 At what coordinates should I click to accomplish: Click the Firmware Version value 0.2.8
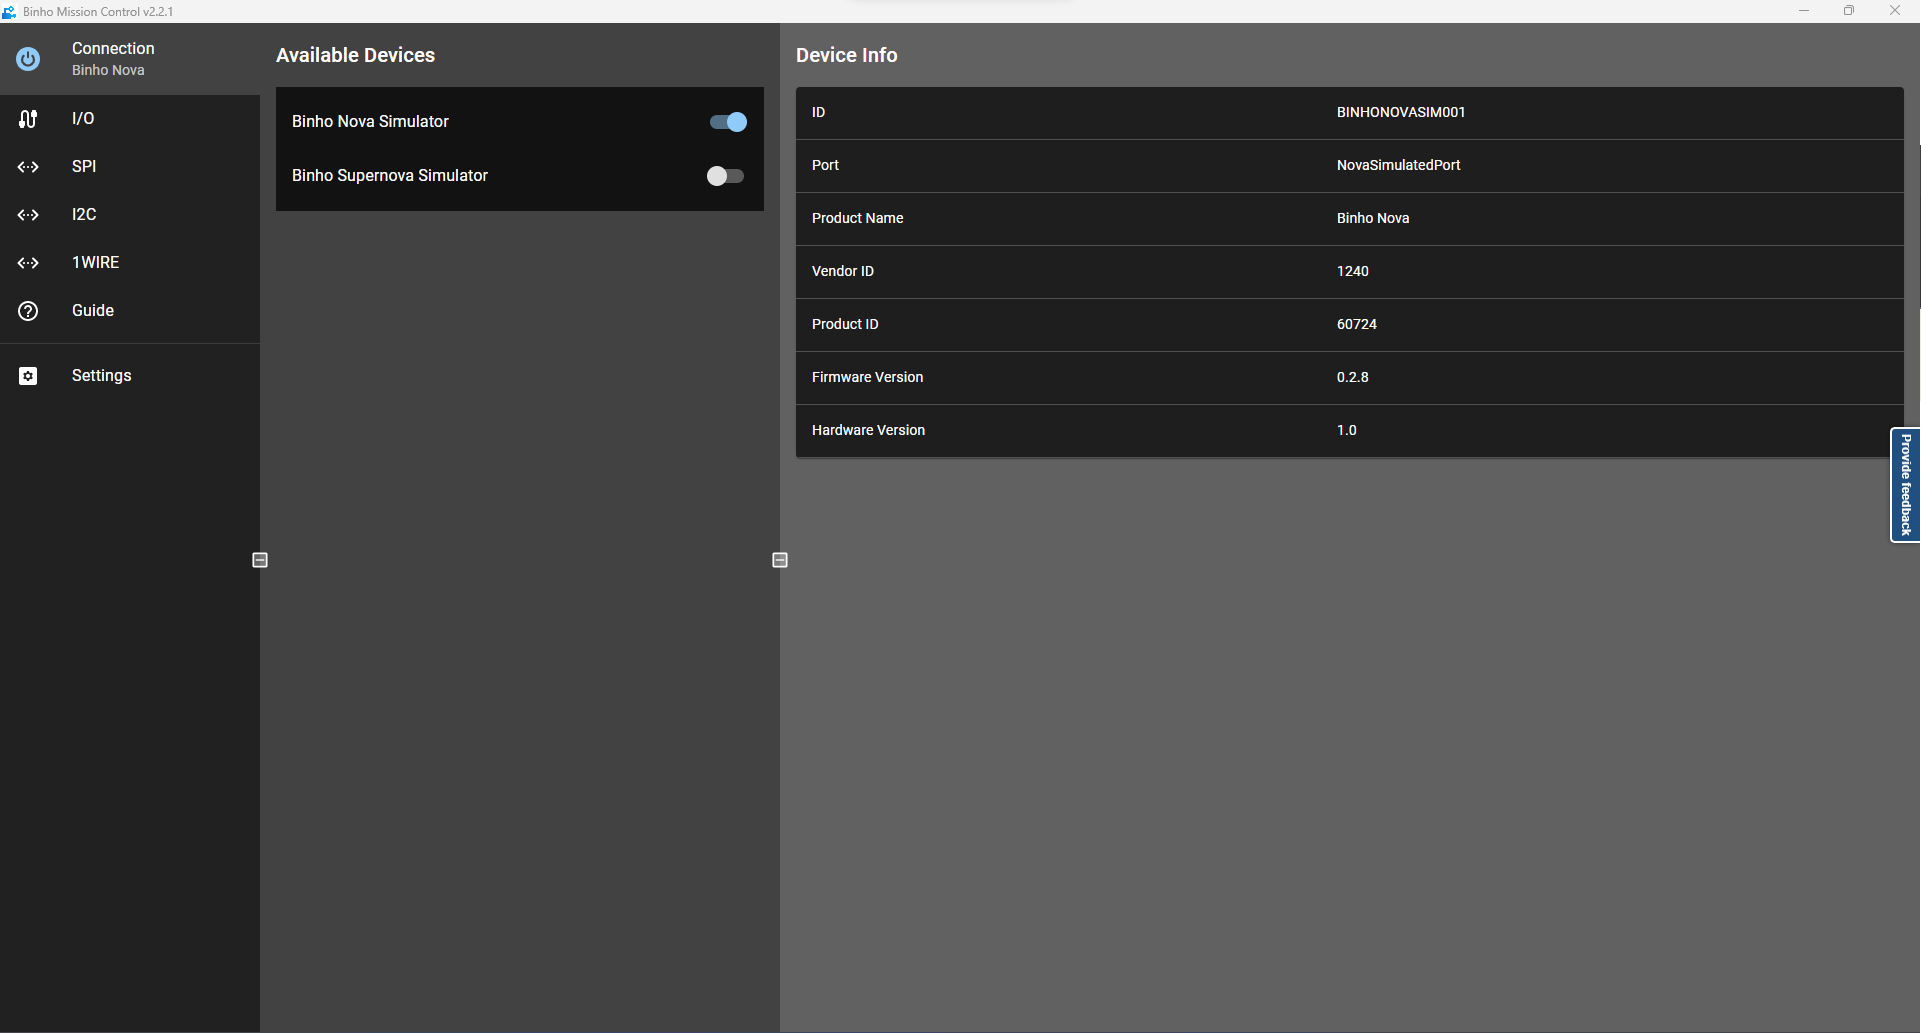[1353, 378]
